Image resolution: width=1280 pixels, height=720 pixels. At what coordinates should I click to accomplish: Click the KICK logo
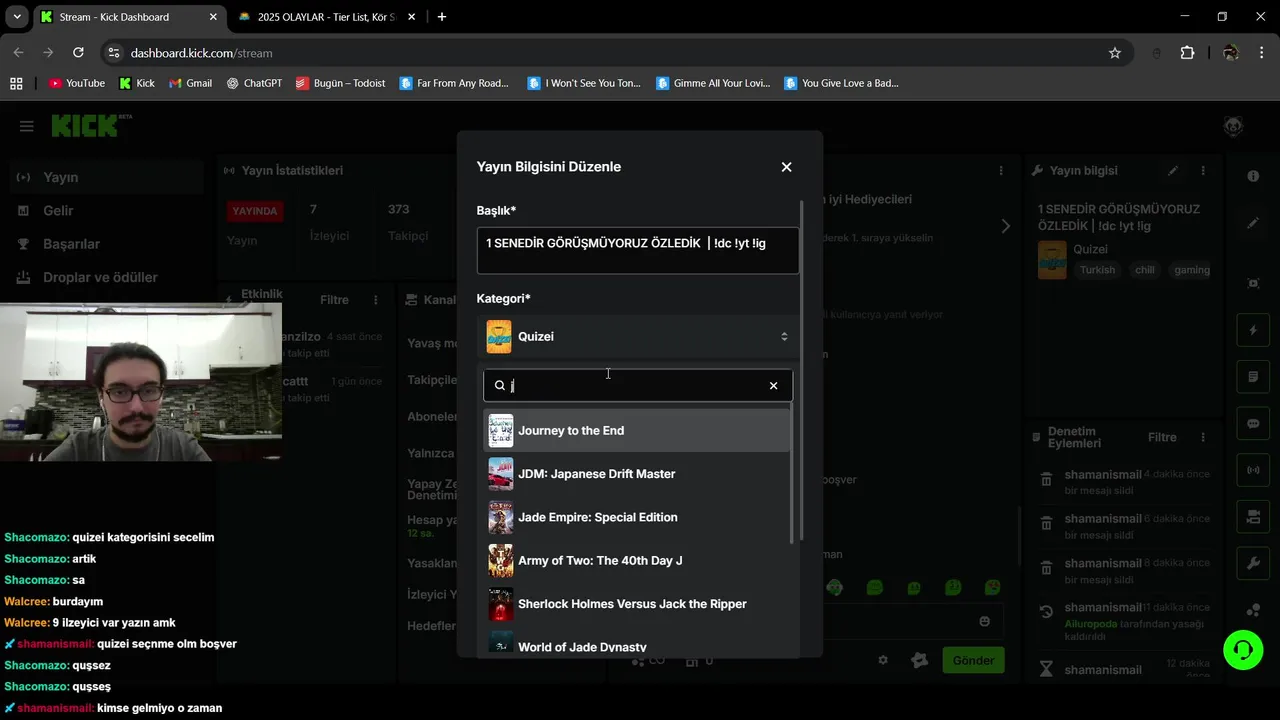(x=91, y=126)
